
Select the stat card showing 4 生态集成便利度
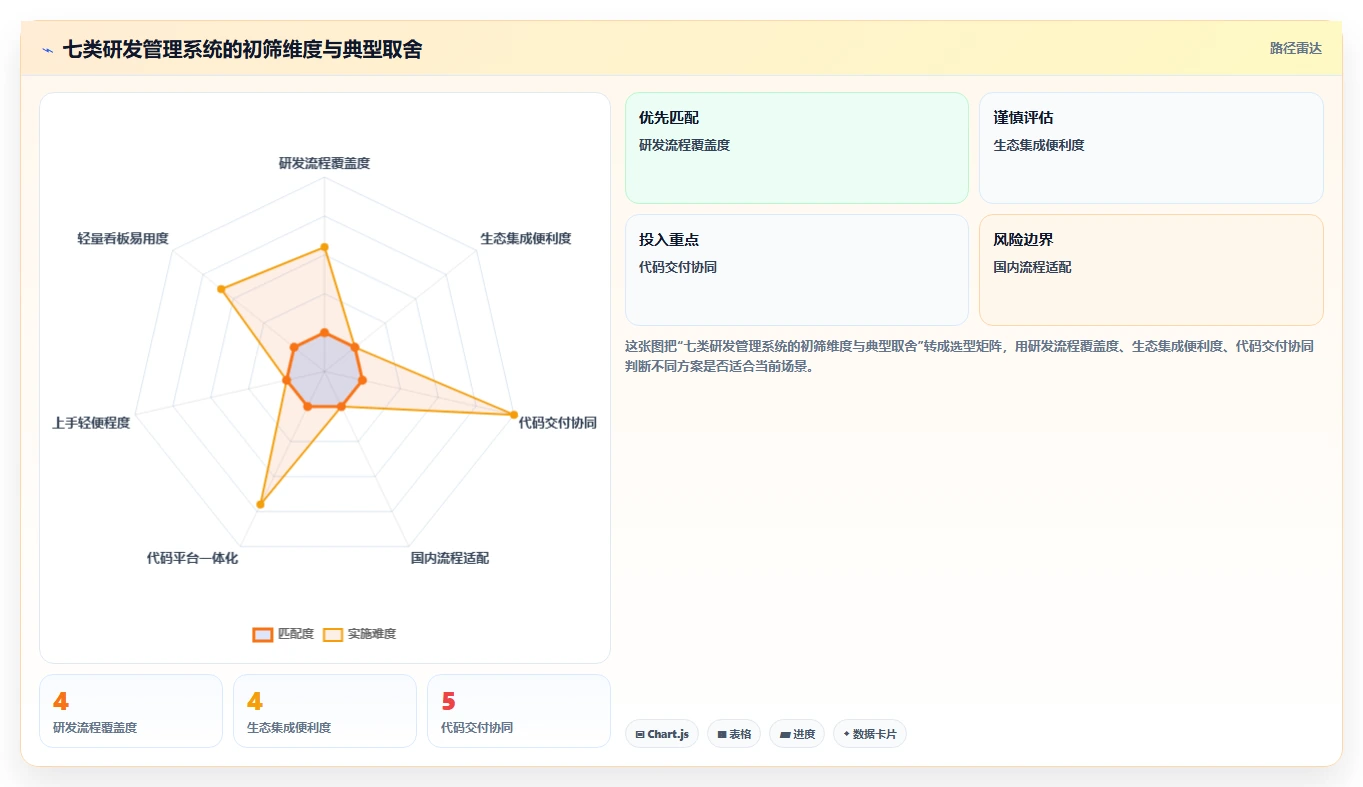tap(325, 711)
